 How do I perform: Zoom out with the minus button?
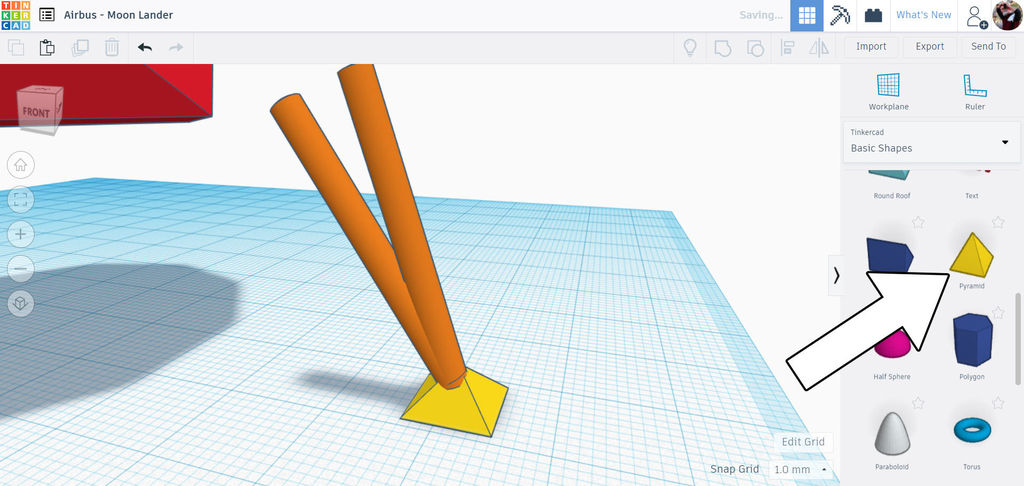click(20, 268)
